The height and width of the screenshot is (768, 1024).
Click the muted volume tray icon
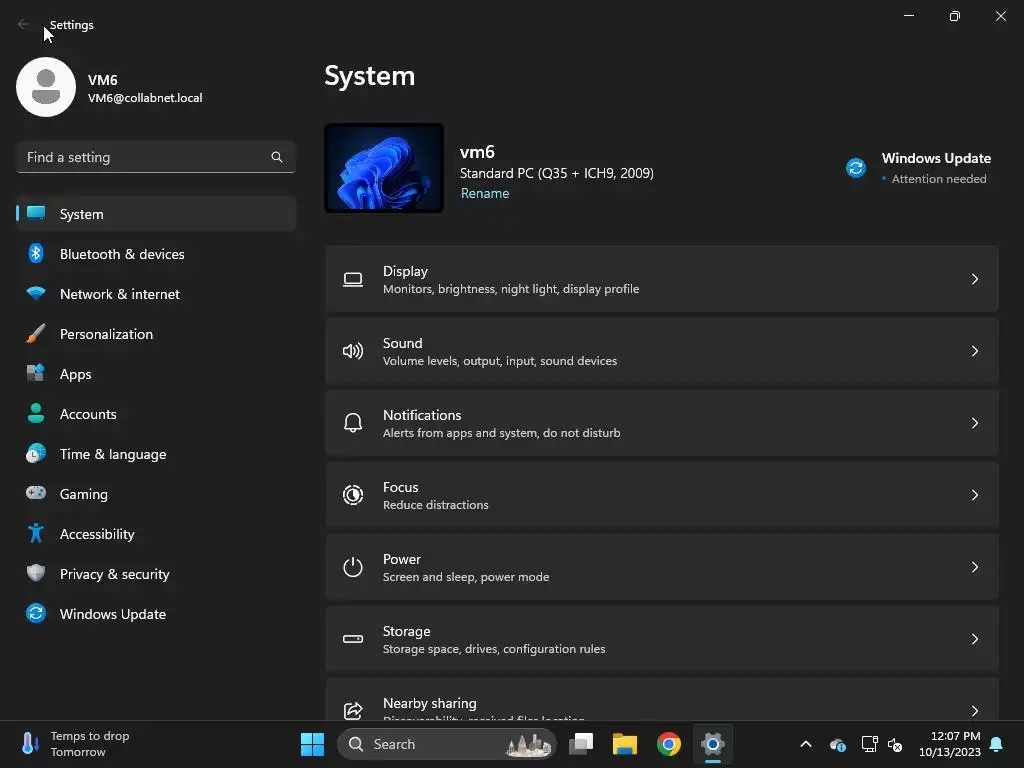(x=895, y=744)
